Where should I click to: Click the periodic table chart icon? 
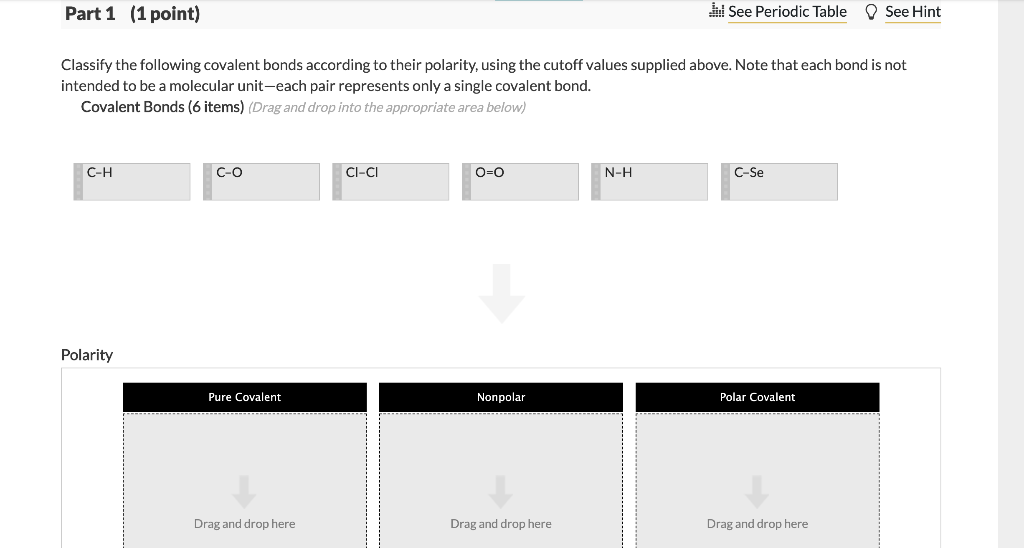[x=716, y=10]
